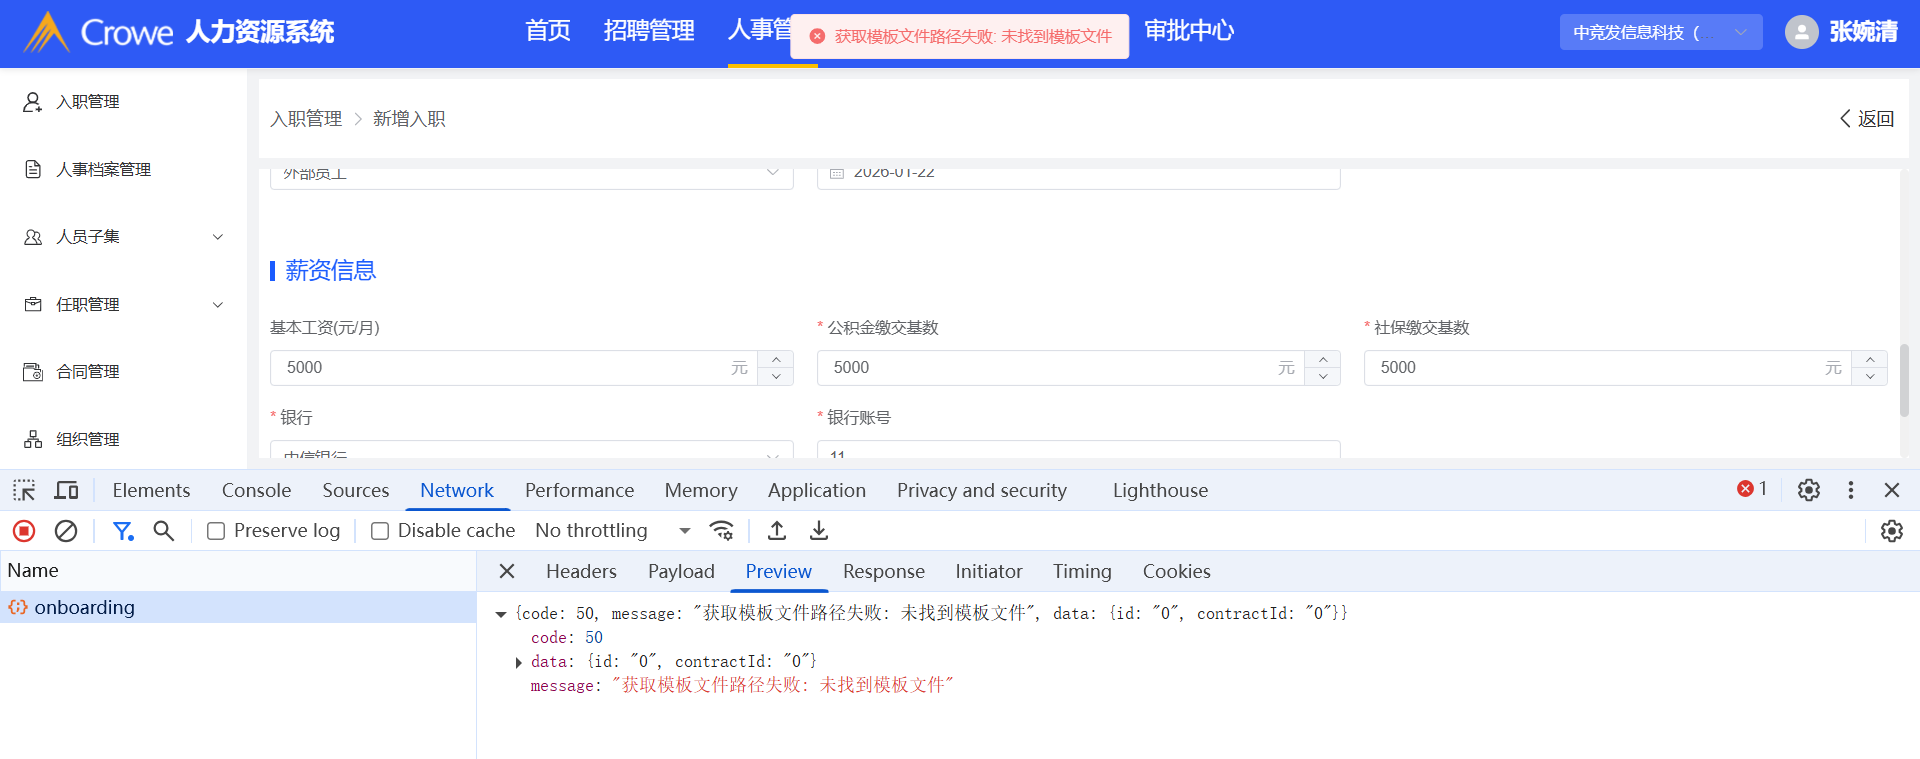Activate DevTools inspect element picker

(x=24, y=490)
